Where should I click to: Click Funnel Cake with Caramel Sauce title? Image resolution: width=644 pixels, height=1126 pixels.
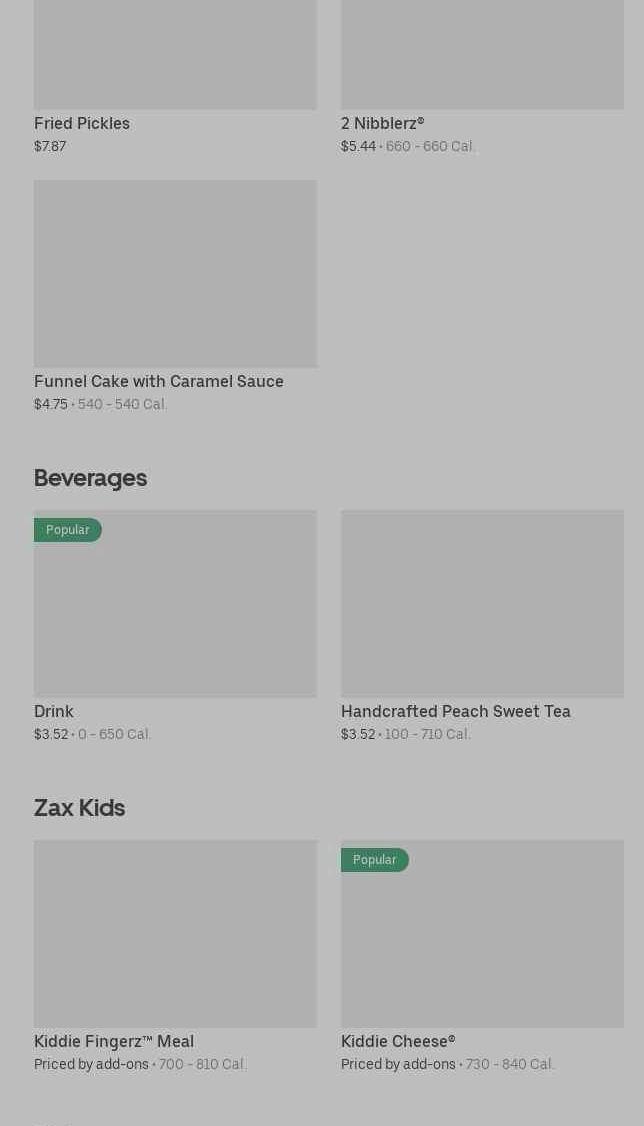coord(159,382)
